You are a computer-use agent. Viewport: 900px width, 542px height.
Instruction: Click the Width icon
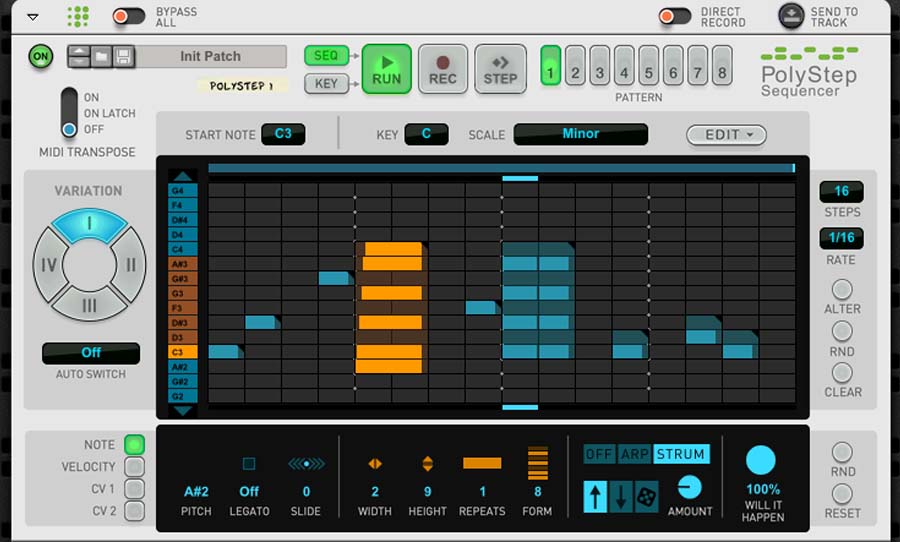(x=375, y=463)
